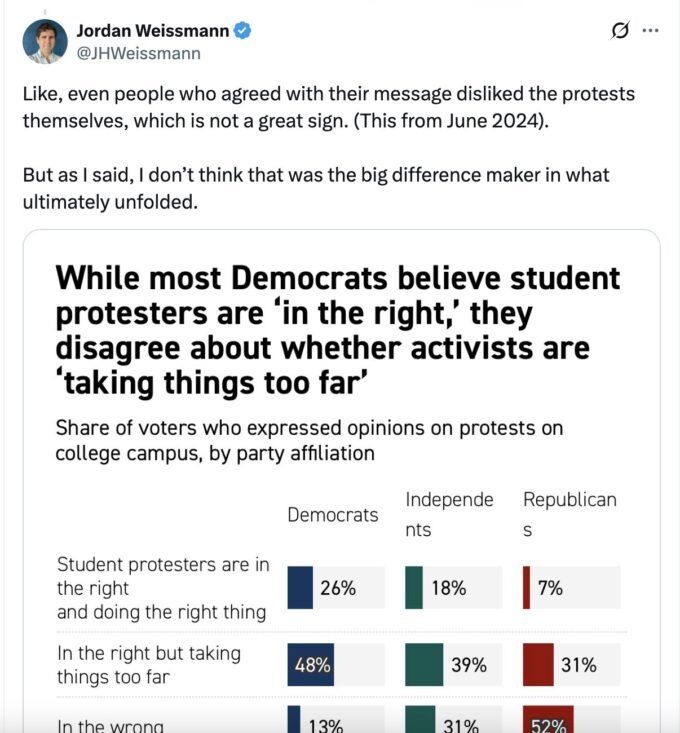
Task: Select the Independents column header
Action: pyautogui.click(x=449, y=514)
